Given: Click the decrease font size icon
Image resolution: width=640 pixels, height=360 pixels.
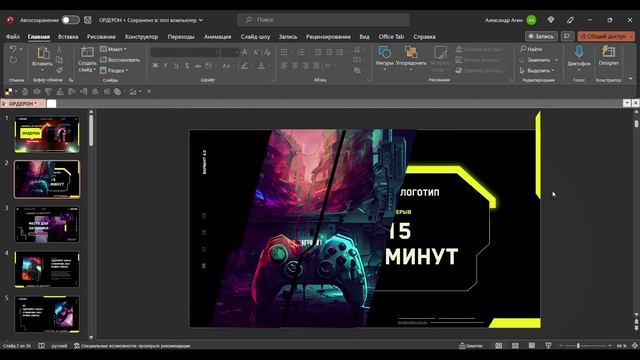Looking at the screenshot, I should [x=256, y=52].
